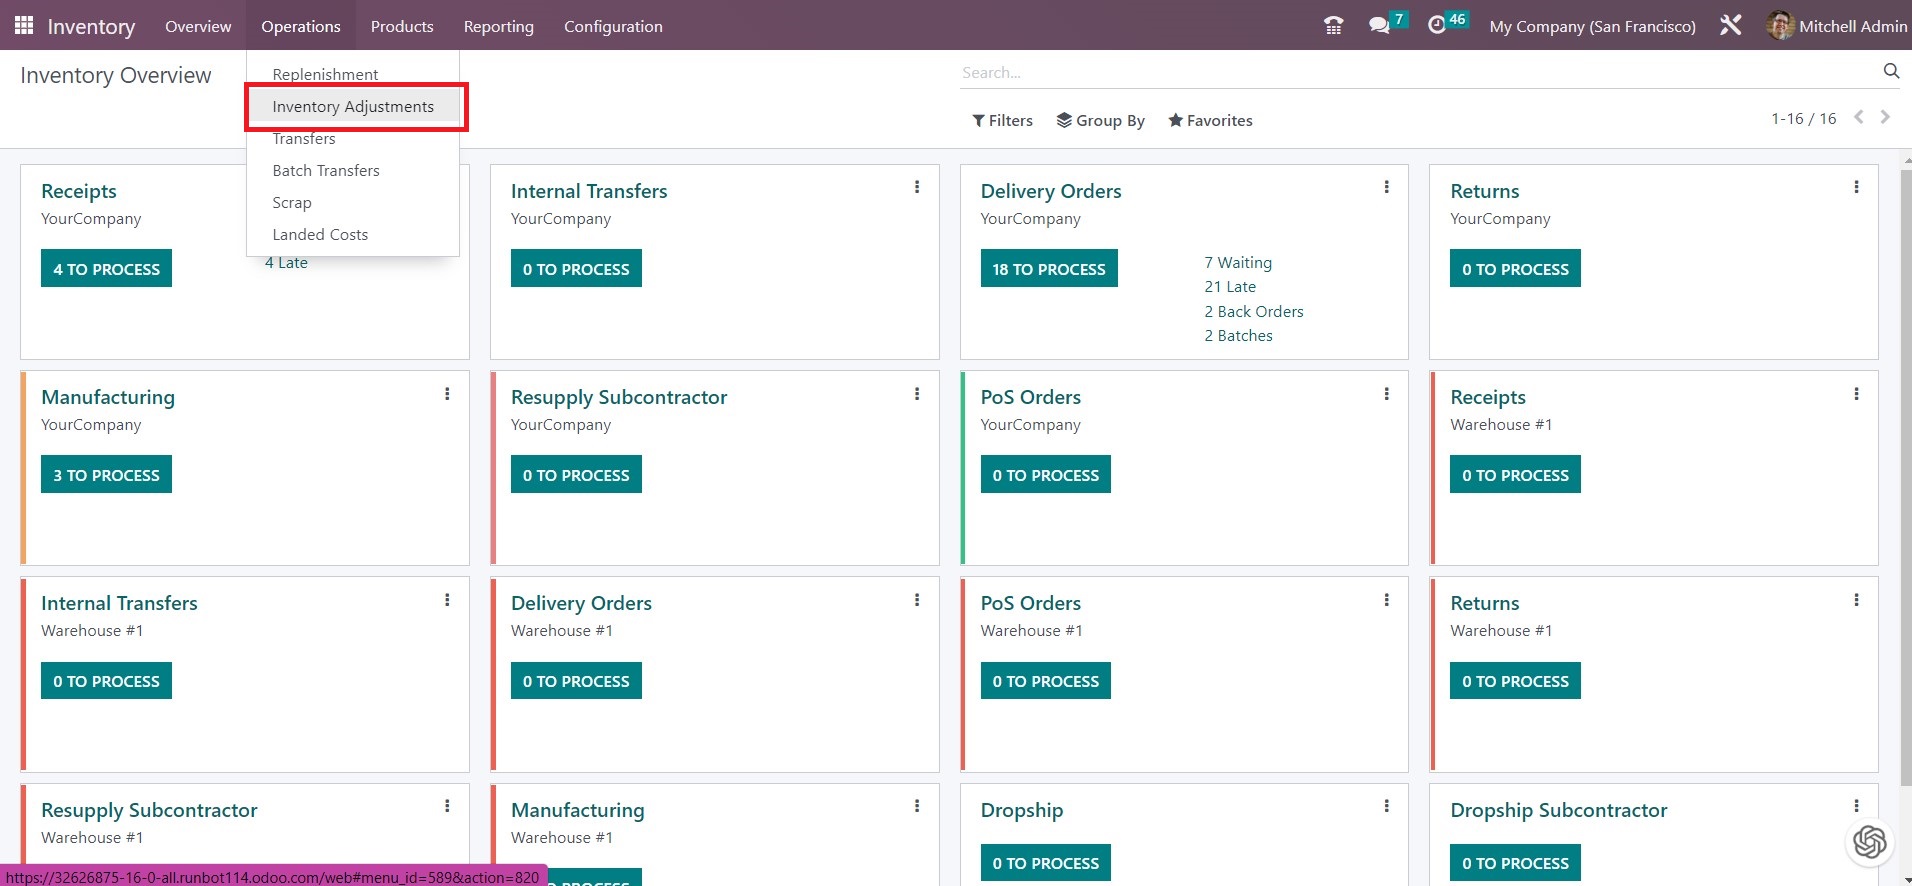Screen dimensions: 1912x886
Task: Open kebab menu on YourCompany Delivery Orders card
Action: [x=1387, y=187]
